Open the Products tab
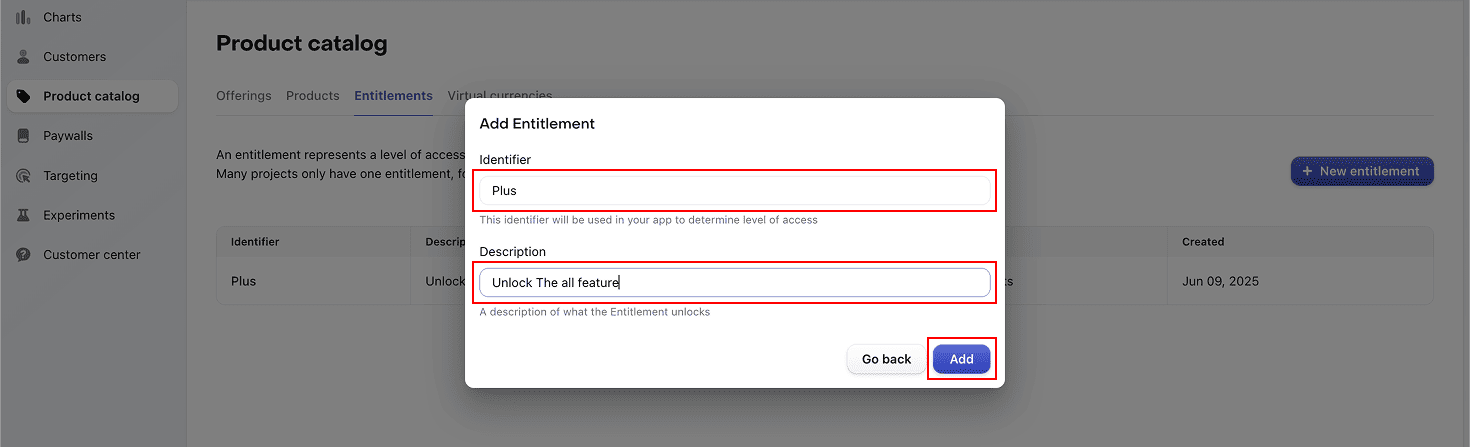Screen dimensions: 1470x447 tap(312, 96)
